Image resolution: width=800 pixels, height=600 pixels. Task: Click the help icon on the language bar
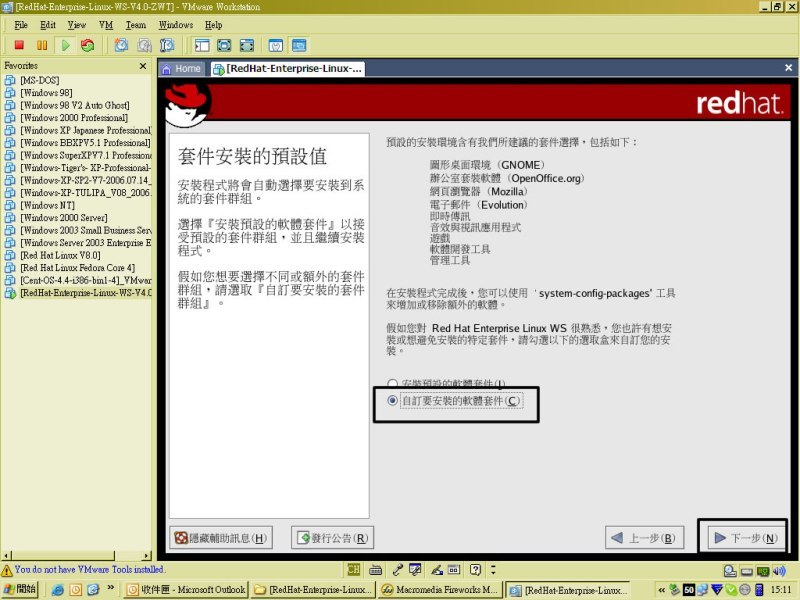[475, 569]
